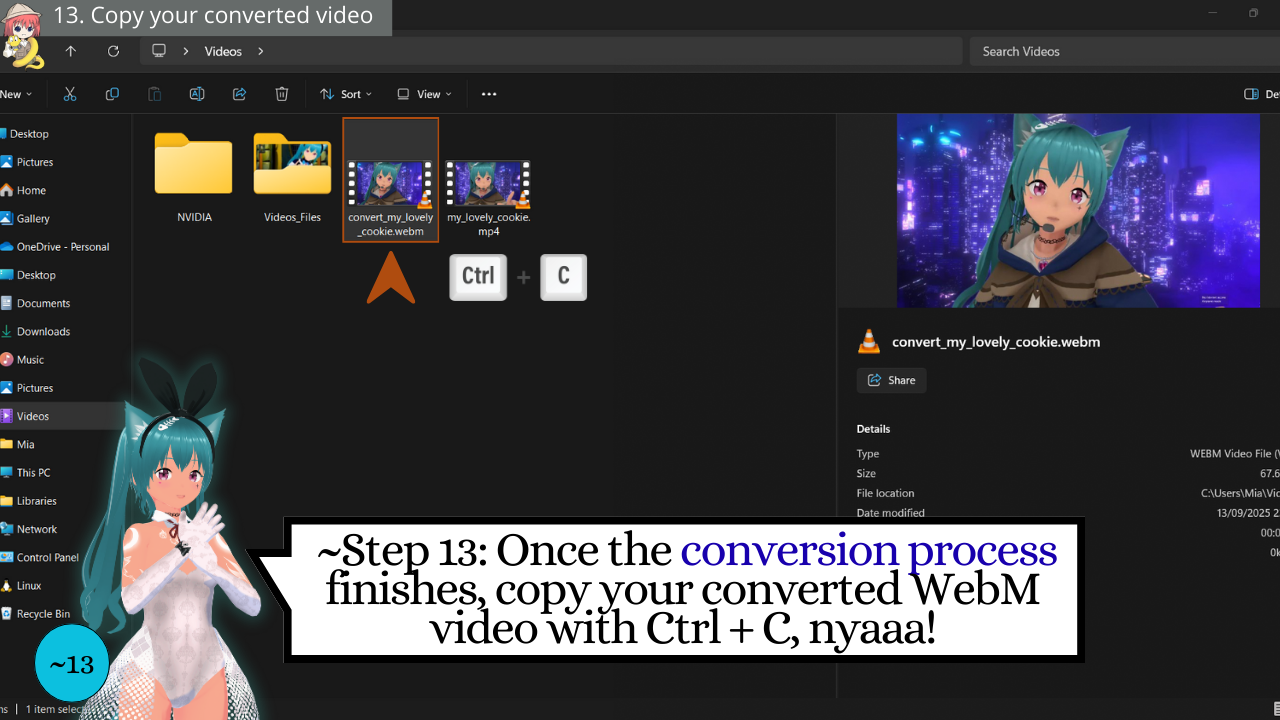
Task: Click the Details heading text
Action: pos(873,429)
